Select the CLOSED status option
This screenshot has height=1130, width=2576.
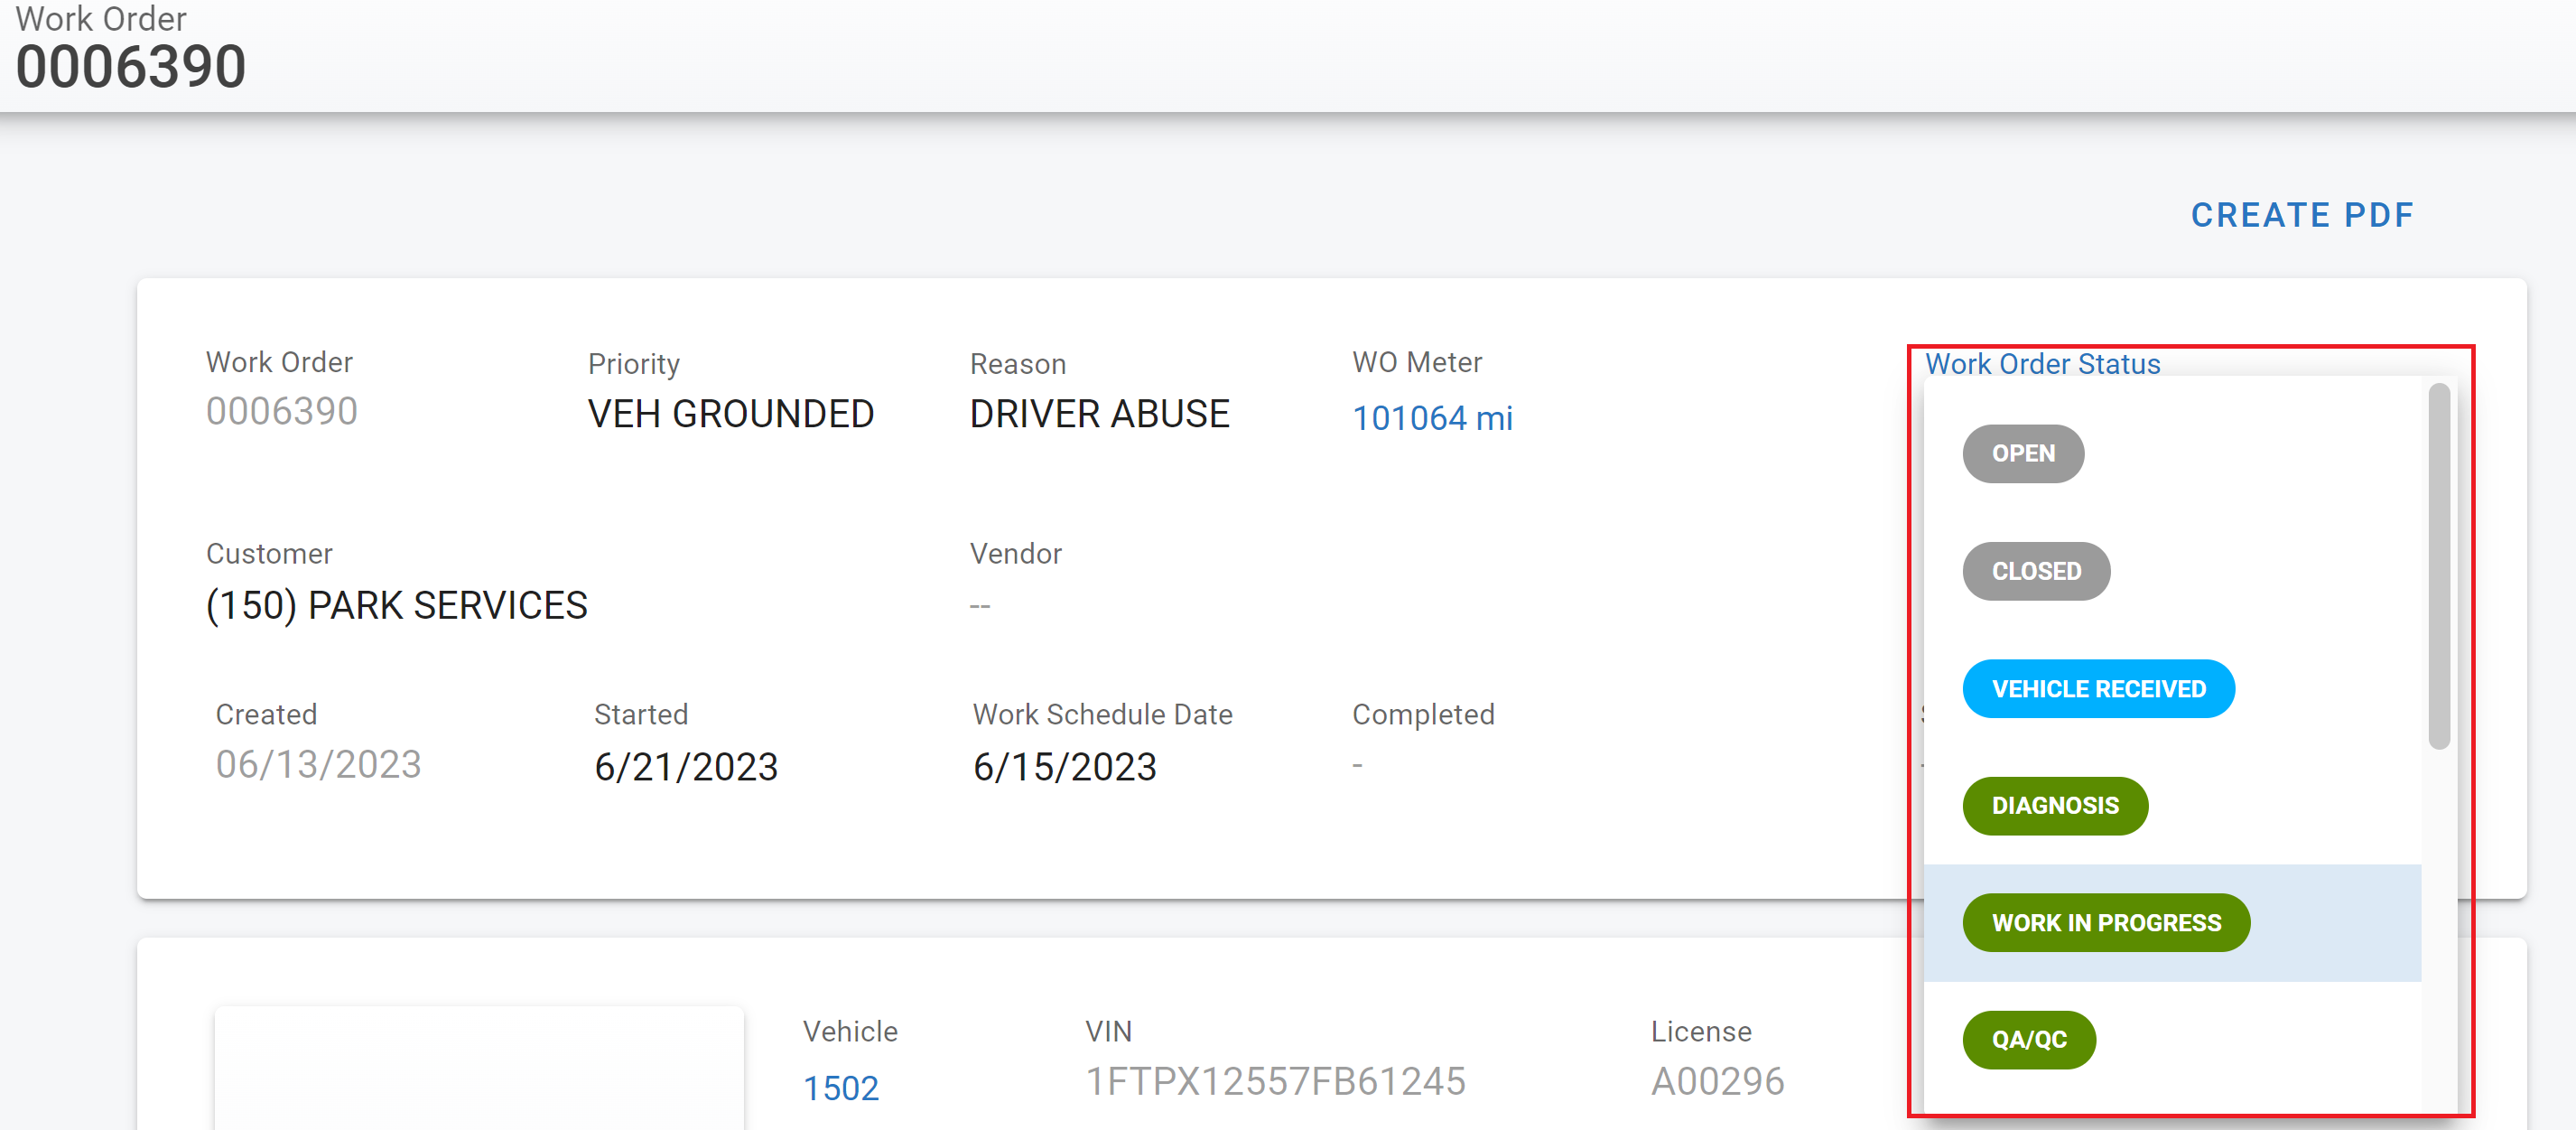point(2035,572)
